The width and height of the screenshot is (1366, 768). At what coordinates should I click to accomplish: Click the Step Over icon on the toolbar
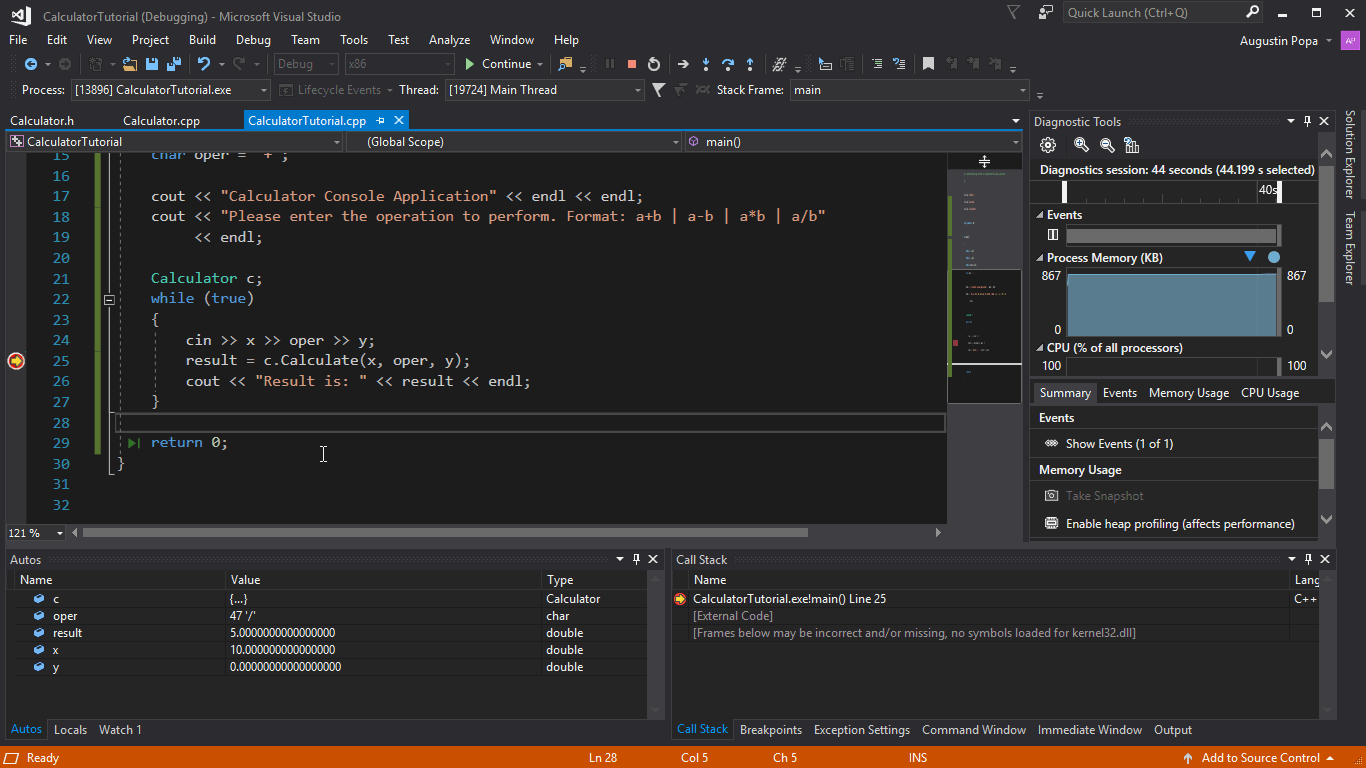(x=729, y=63)
